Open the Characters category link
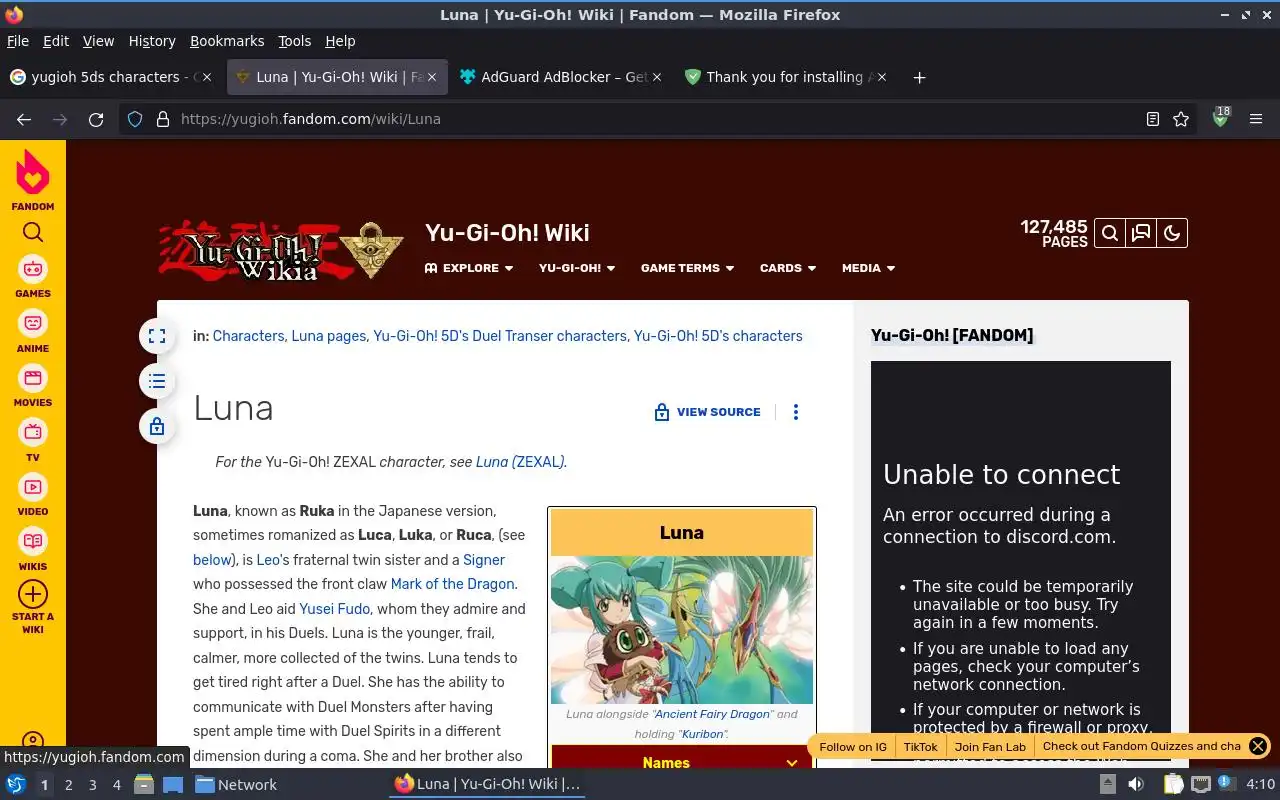This screenshot has height=800, width=1280. tap(248, 336)
